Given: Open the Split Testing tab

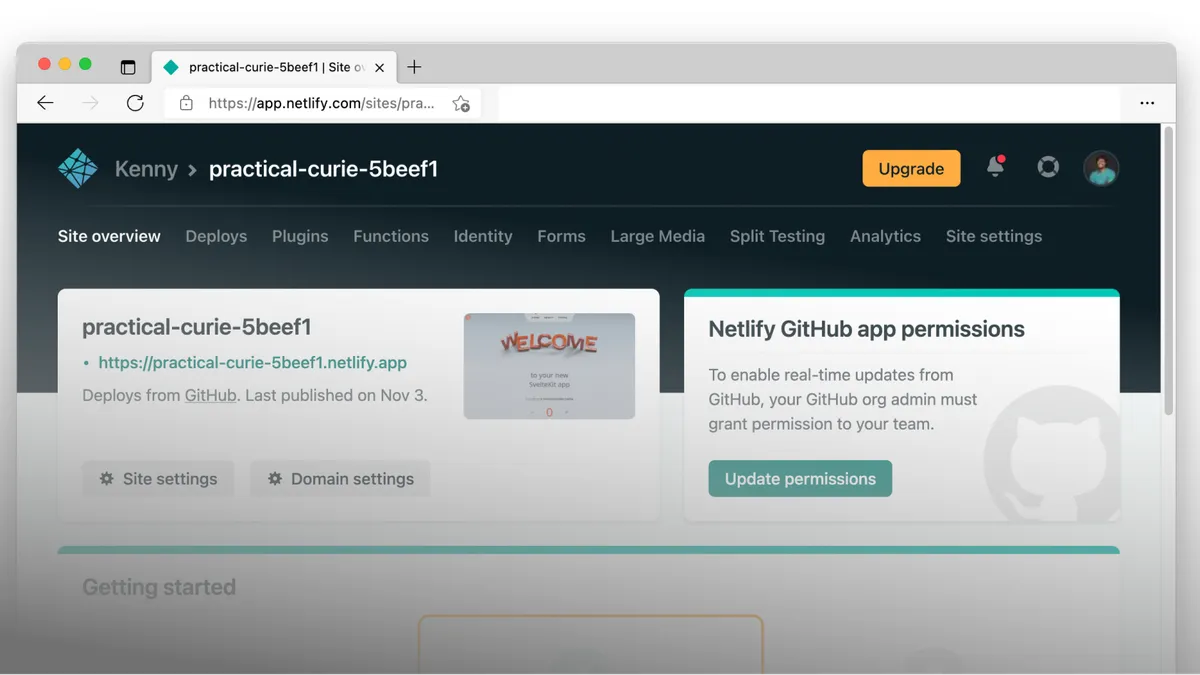Looking at the screenshot, I should [x=777, y=236].
